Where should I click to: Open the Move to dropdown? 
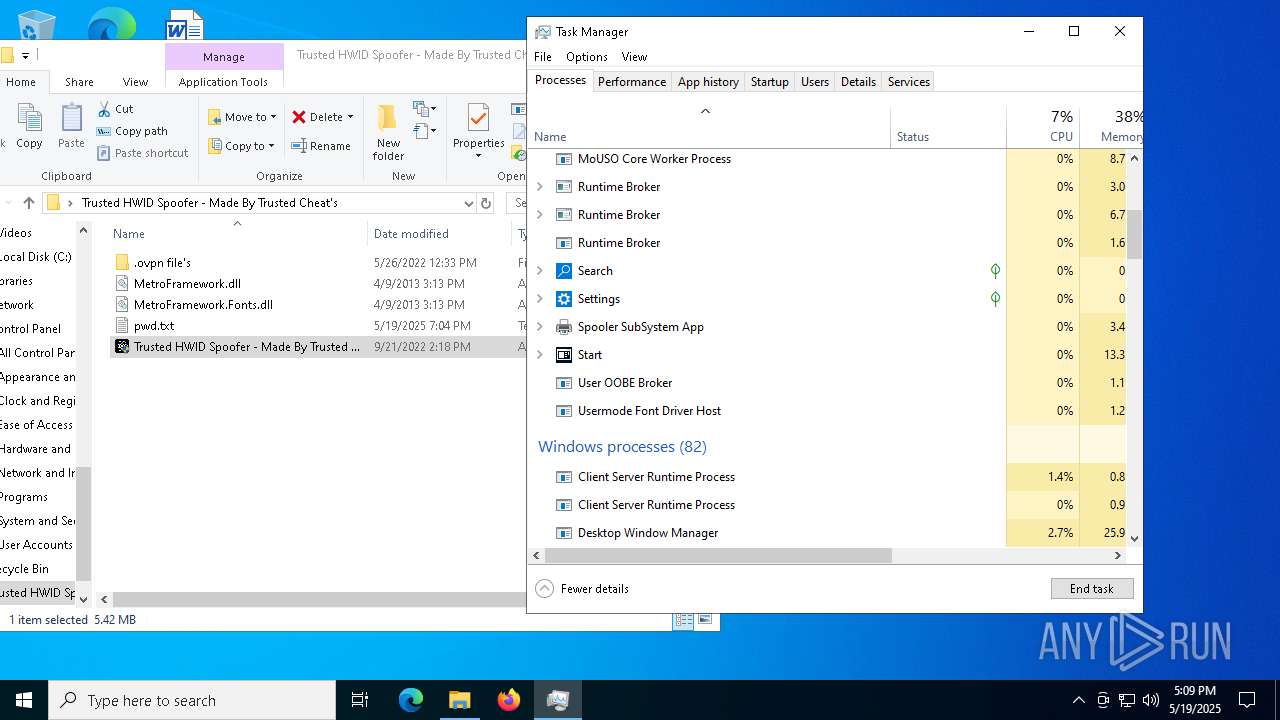[243, 117]
